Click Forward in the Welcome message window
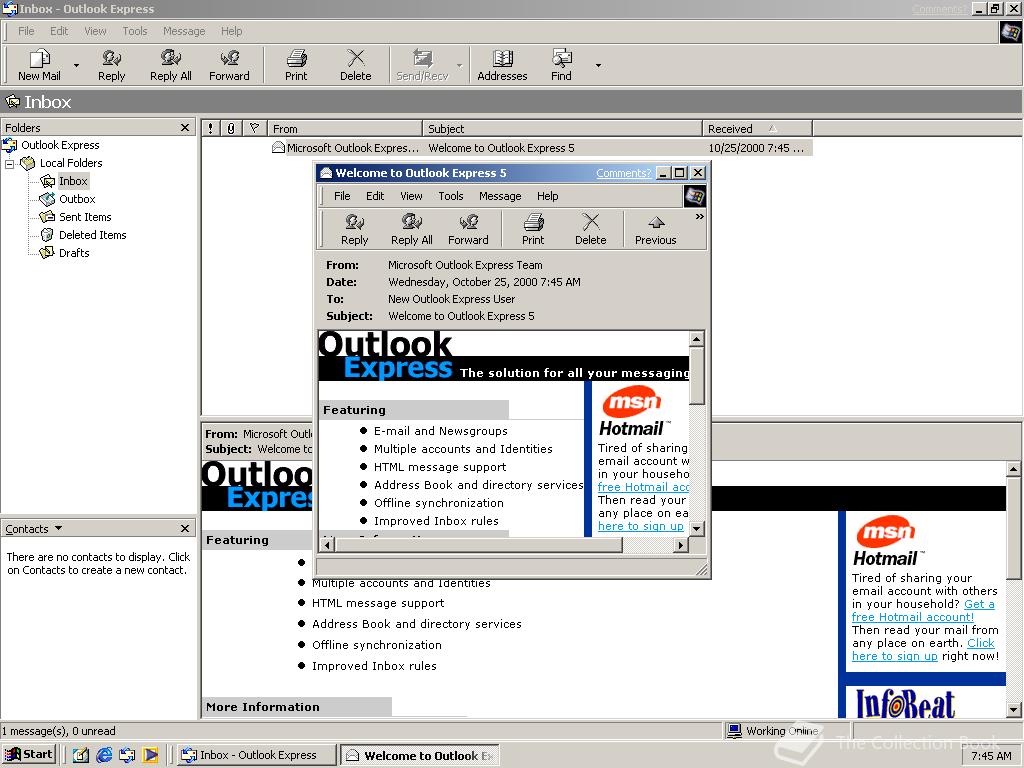This screenshot has width=1024, height=768. pyautogui.click(x=468, y=229)
